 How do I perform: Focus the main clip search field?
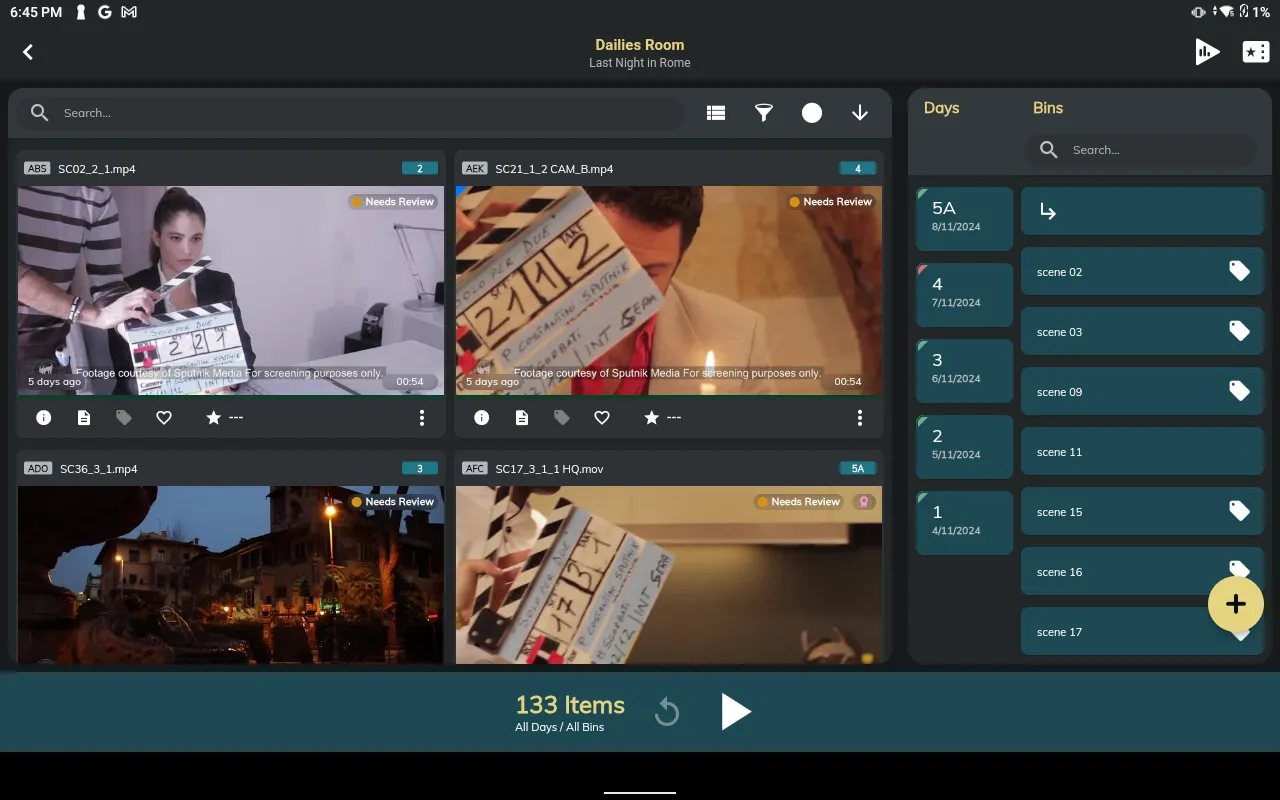(x=350, y=113)
